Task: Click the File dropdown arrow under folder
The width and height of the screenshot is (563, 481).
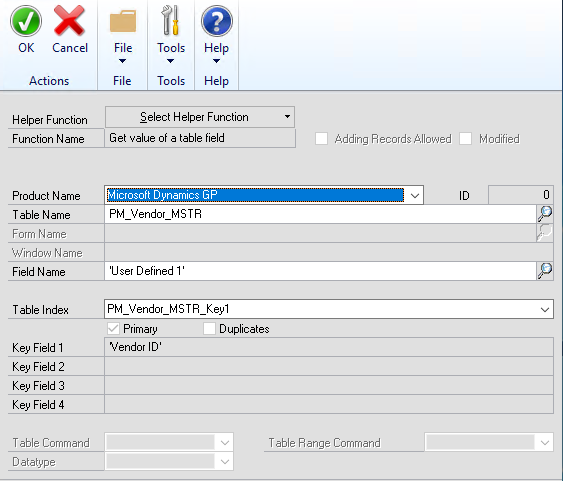Action: click(122, 61)
